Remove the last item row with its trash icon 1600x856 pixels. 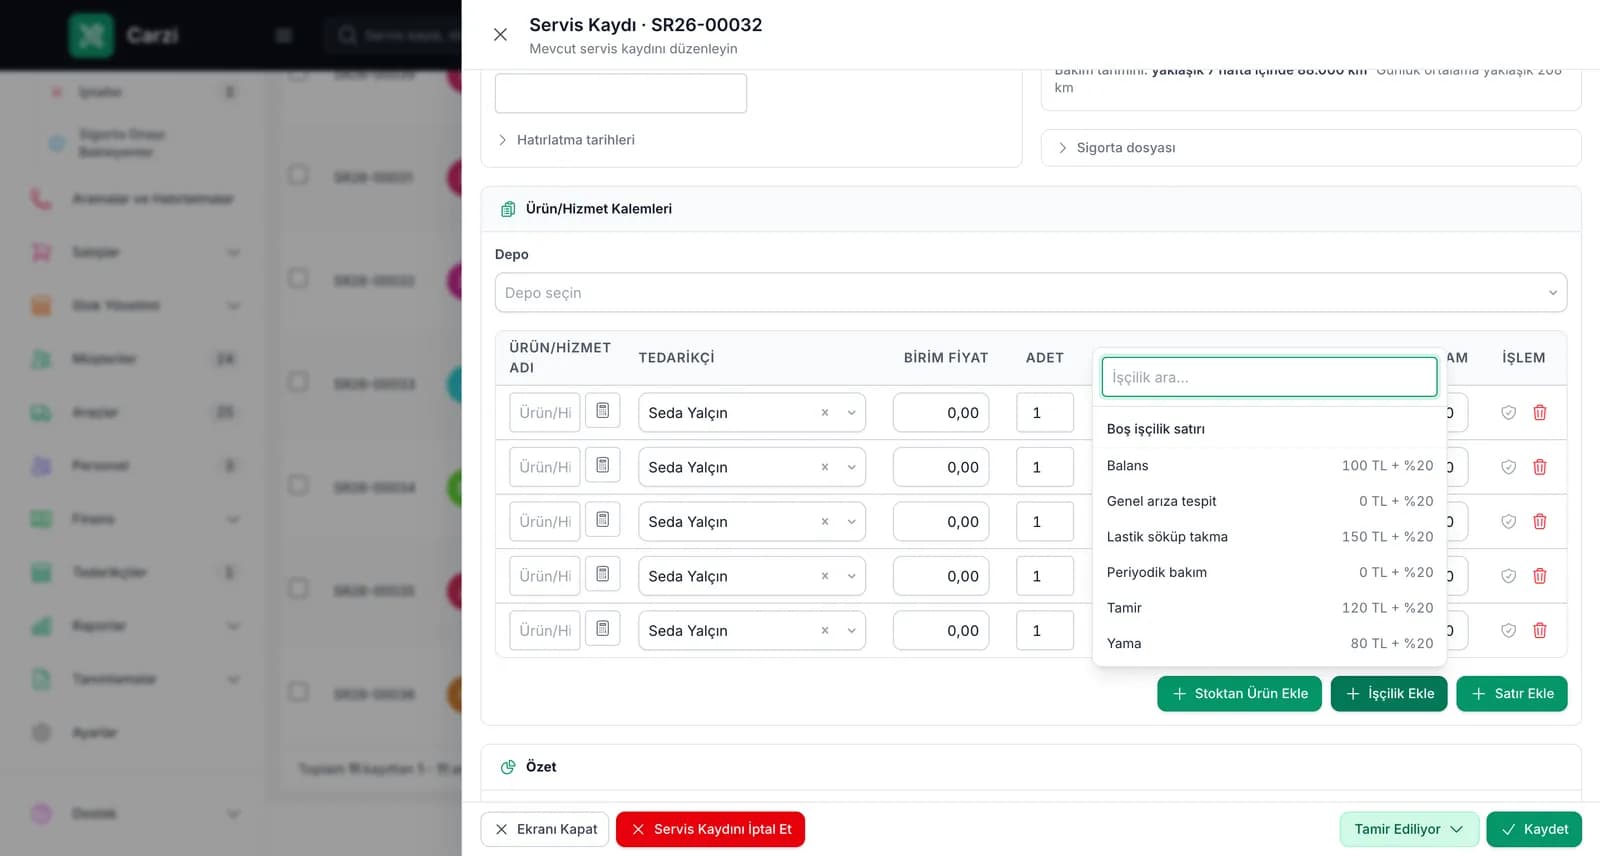(x=1540, y=631)
